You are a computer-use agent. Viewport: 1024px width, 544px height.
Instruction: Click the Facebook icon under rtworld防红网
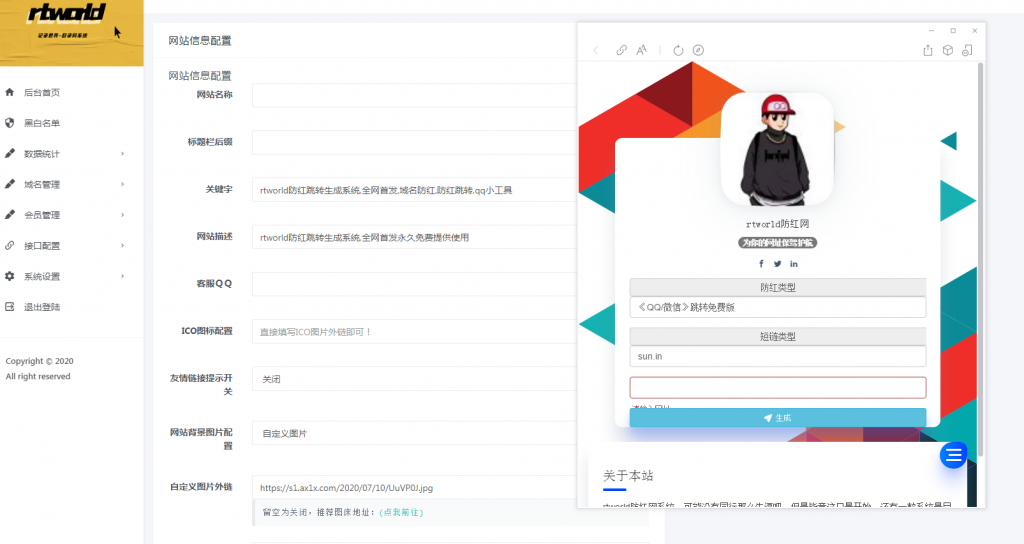coord(761,264)
